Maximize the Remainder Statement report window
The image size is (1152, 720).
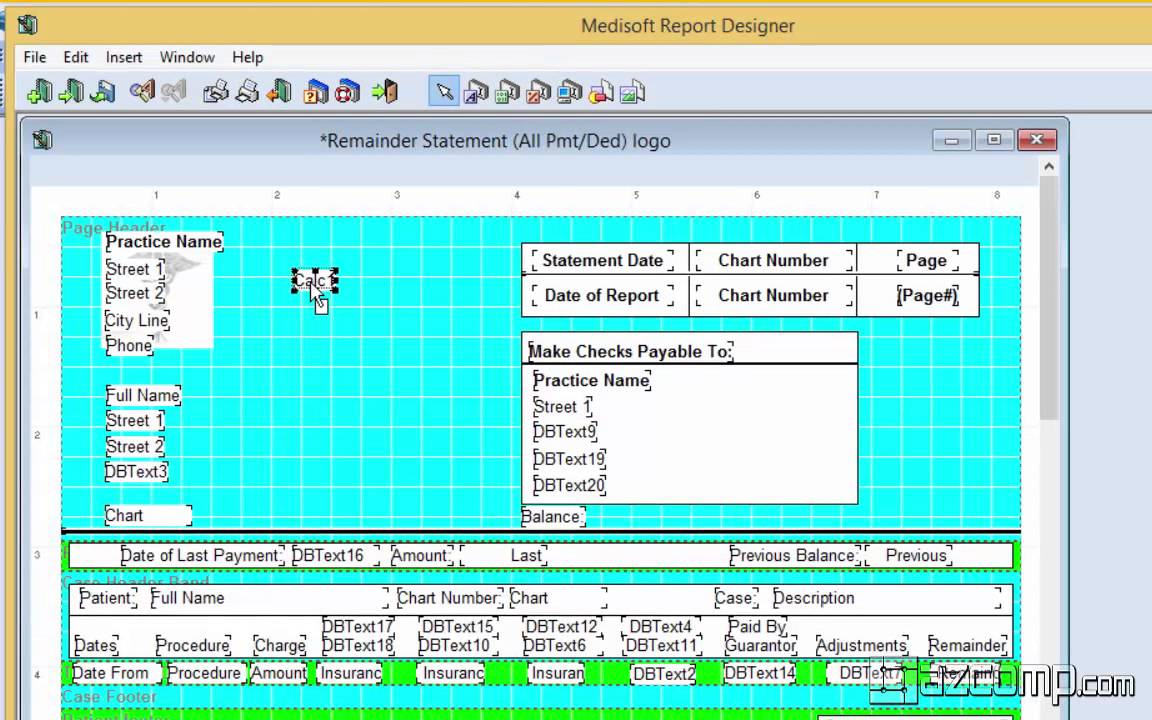994,140
